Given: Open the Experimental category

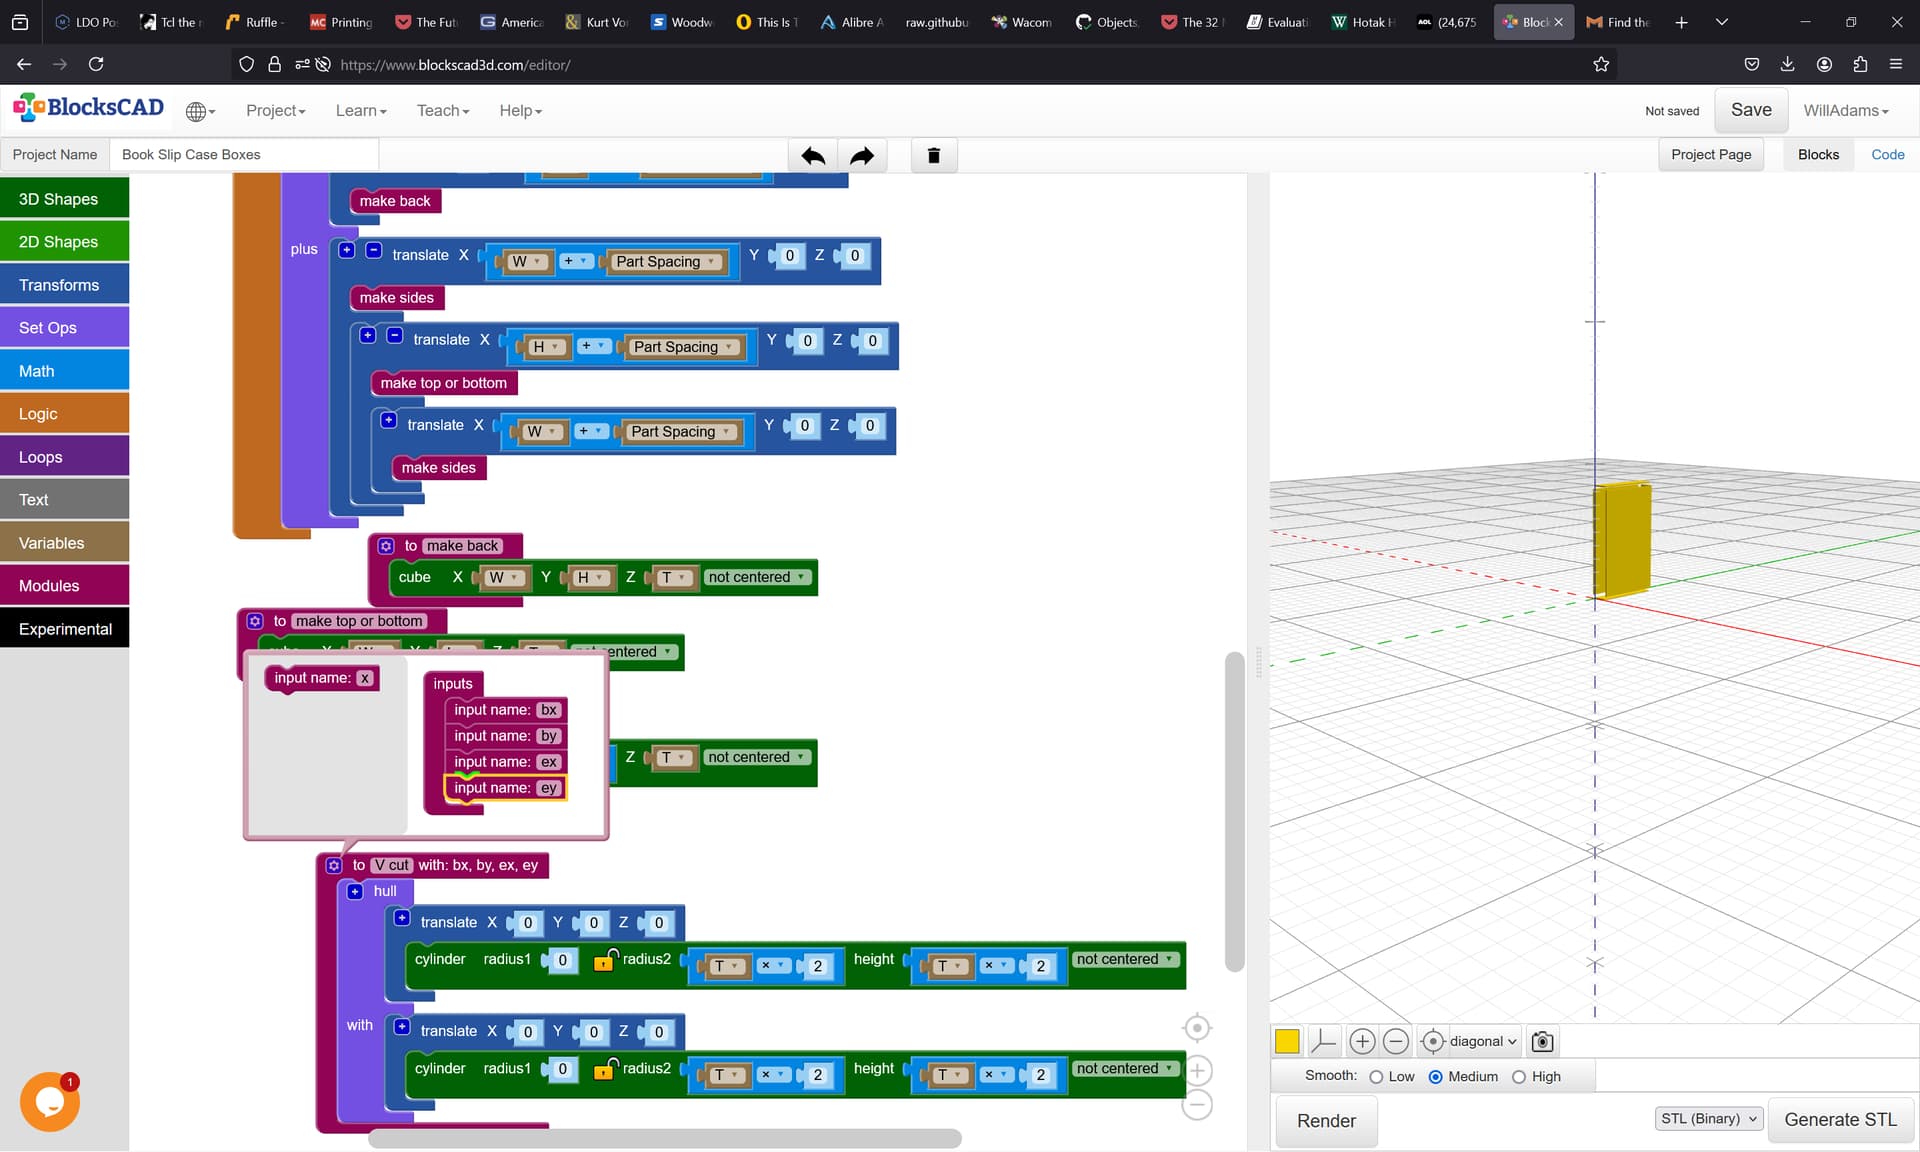Looking at the screenshot, I should click(x=65, y=628).
